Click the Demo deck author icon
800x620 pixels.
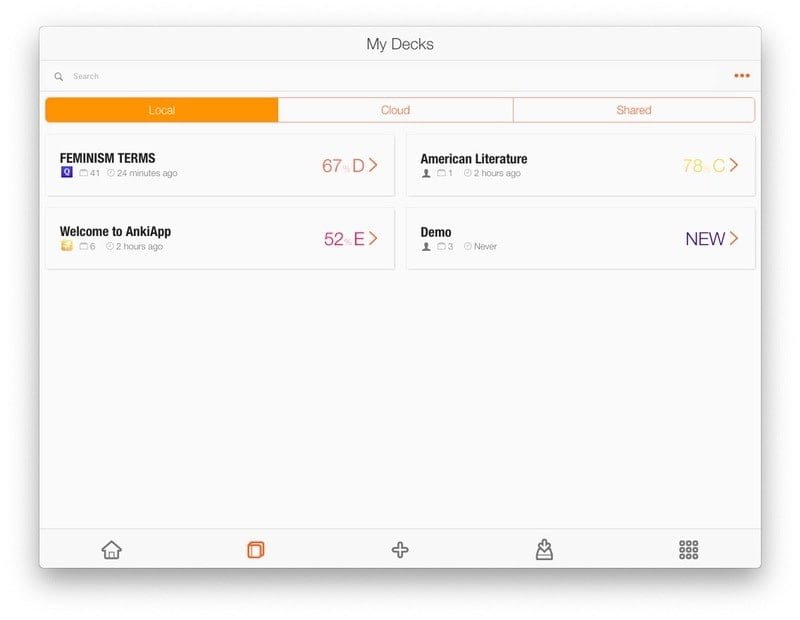[x=426, y=246]
